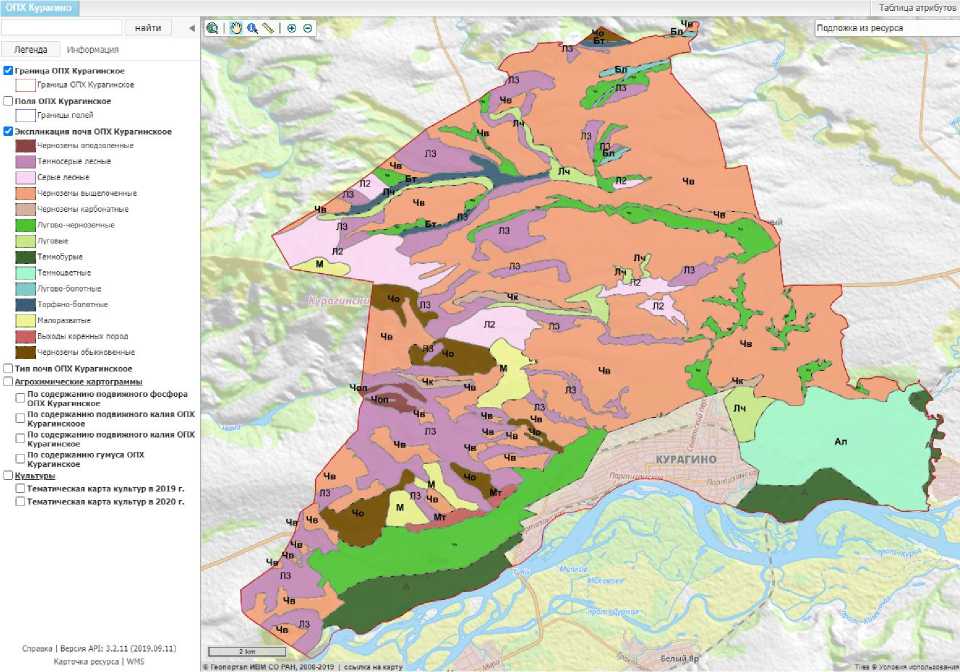960x672 pixels.
Task: Click the zoom out minus icon
Action: point(307,28)
